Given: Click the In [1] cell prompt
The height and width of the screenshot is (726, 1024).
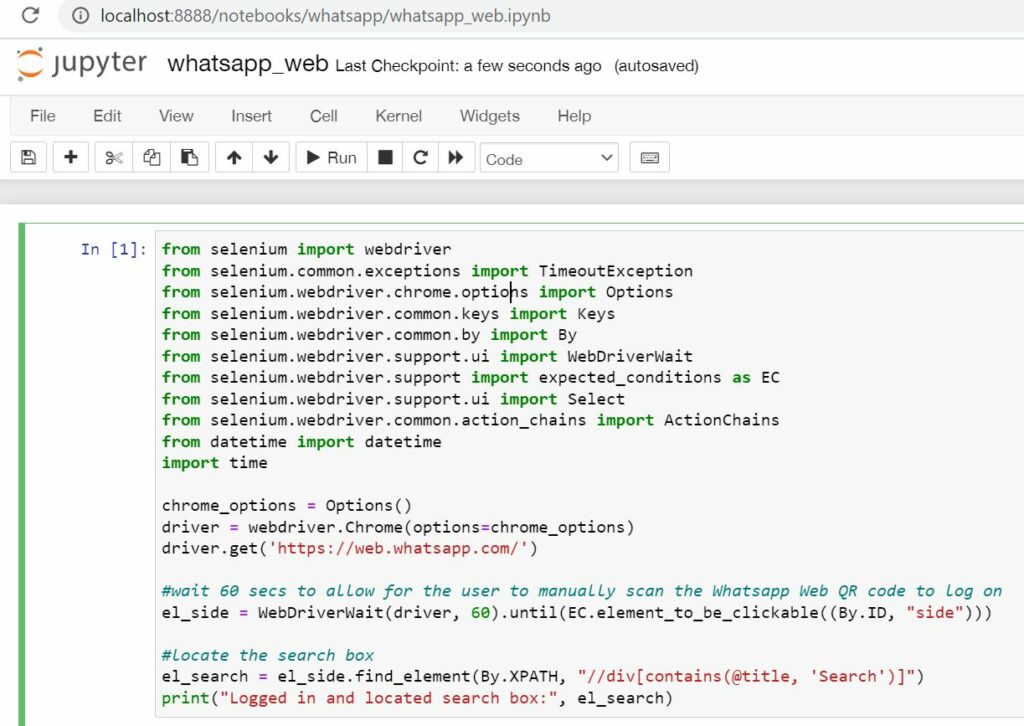Looking at the screenshot, I should click(114, 249).
